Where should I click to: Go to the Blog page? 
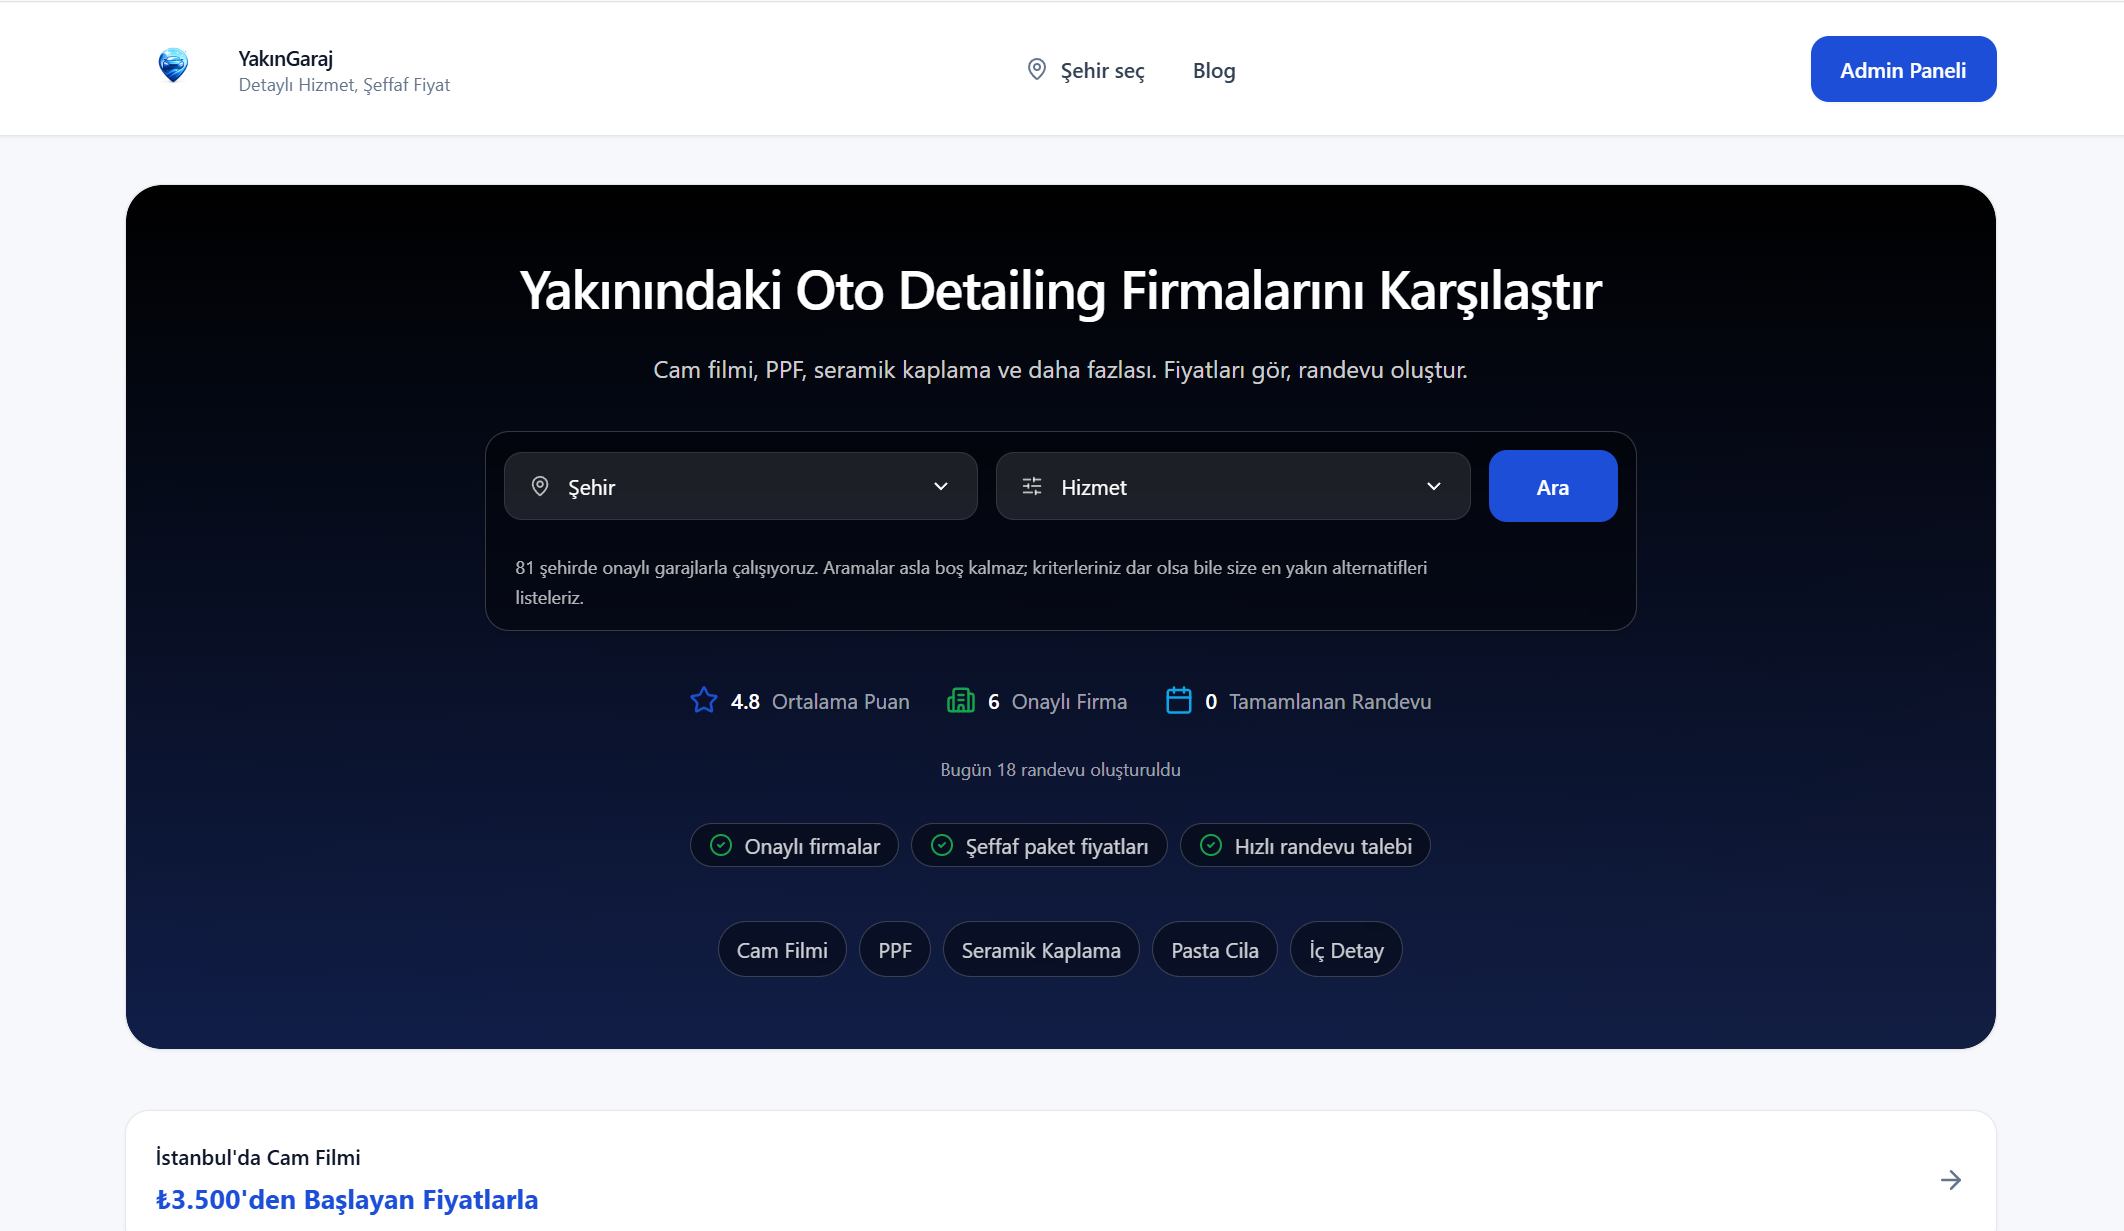coord(1213,71)
